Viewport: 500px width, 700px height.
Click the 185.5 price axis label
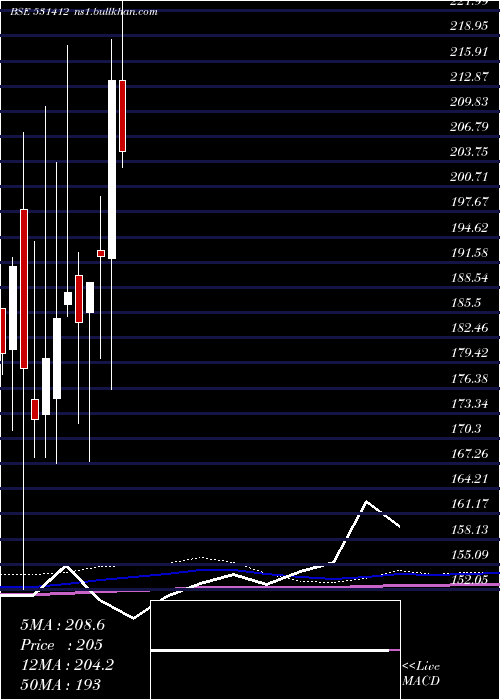point(467,303)
